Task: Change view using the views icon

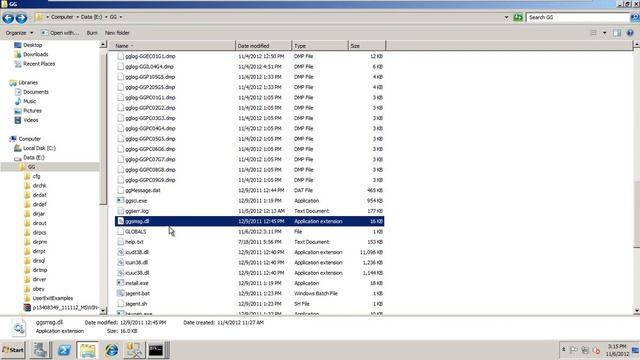Action: [x=594, y=33]
